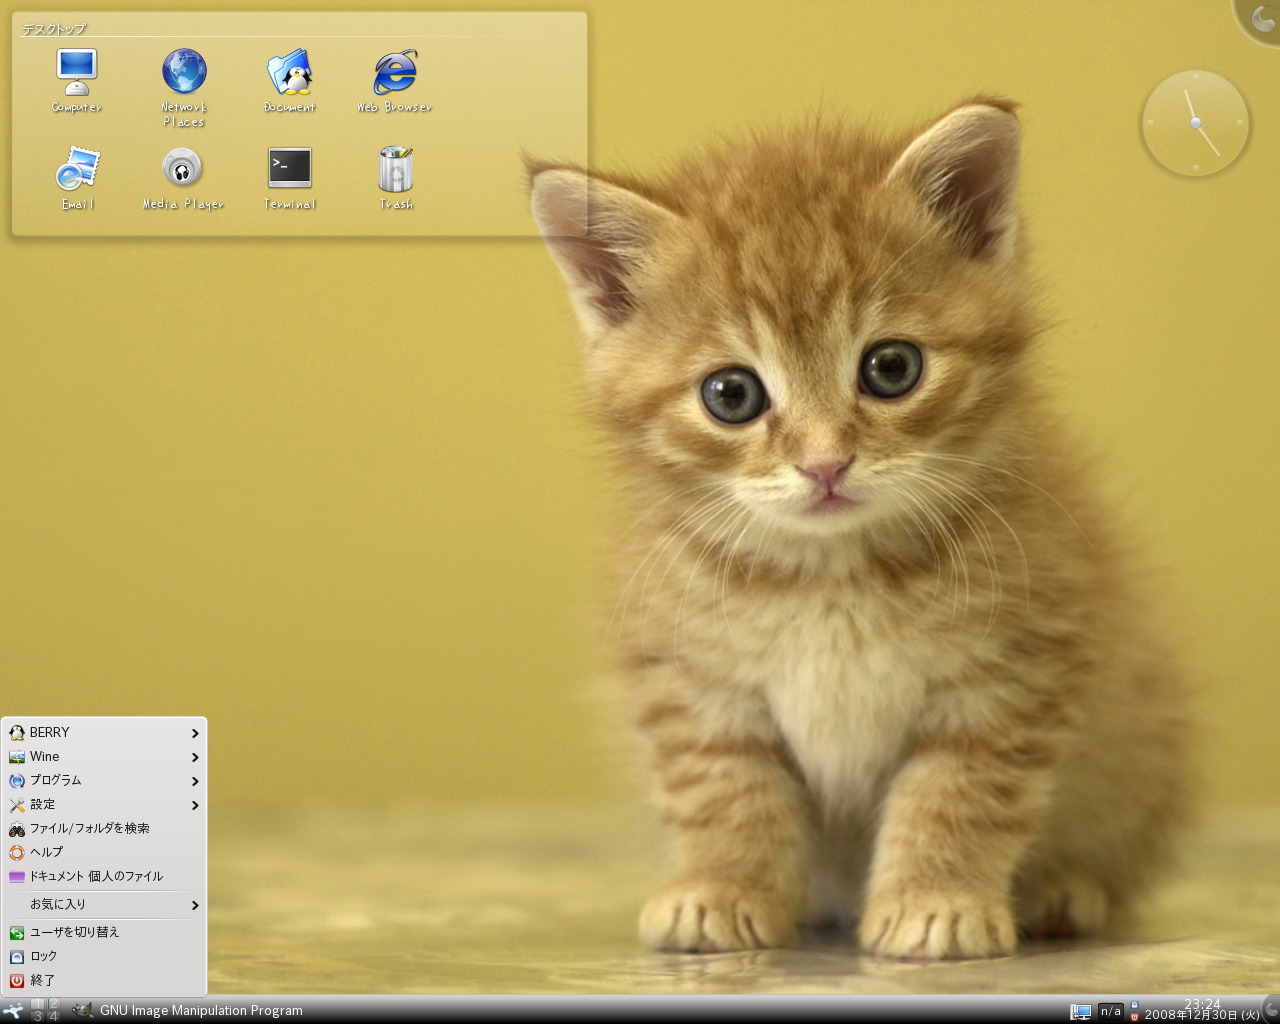The width and height of the screenshot is (1280, 1024).
Task: Choose ユーザを切り替え in the menu
Action: point(104,933)
